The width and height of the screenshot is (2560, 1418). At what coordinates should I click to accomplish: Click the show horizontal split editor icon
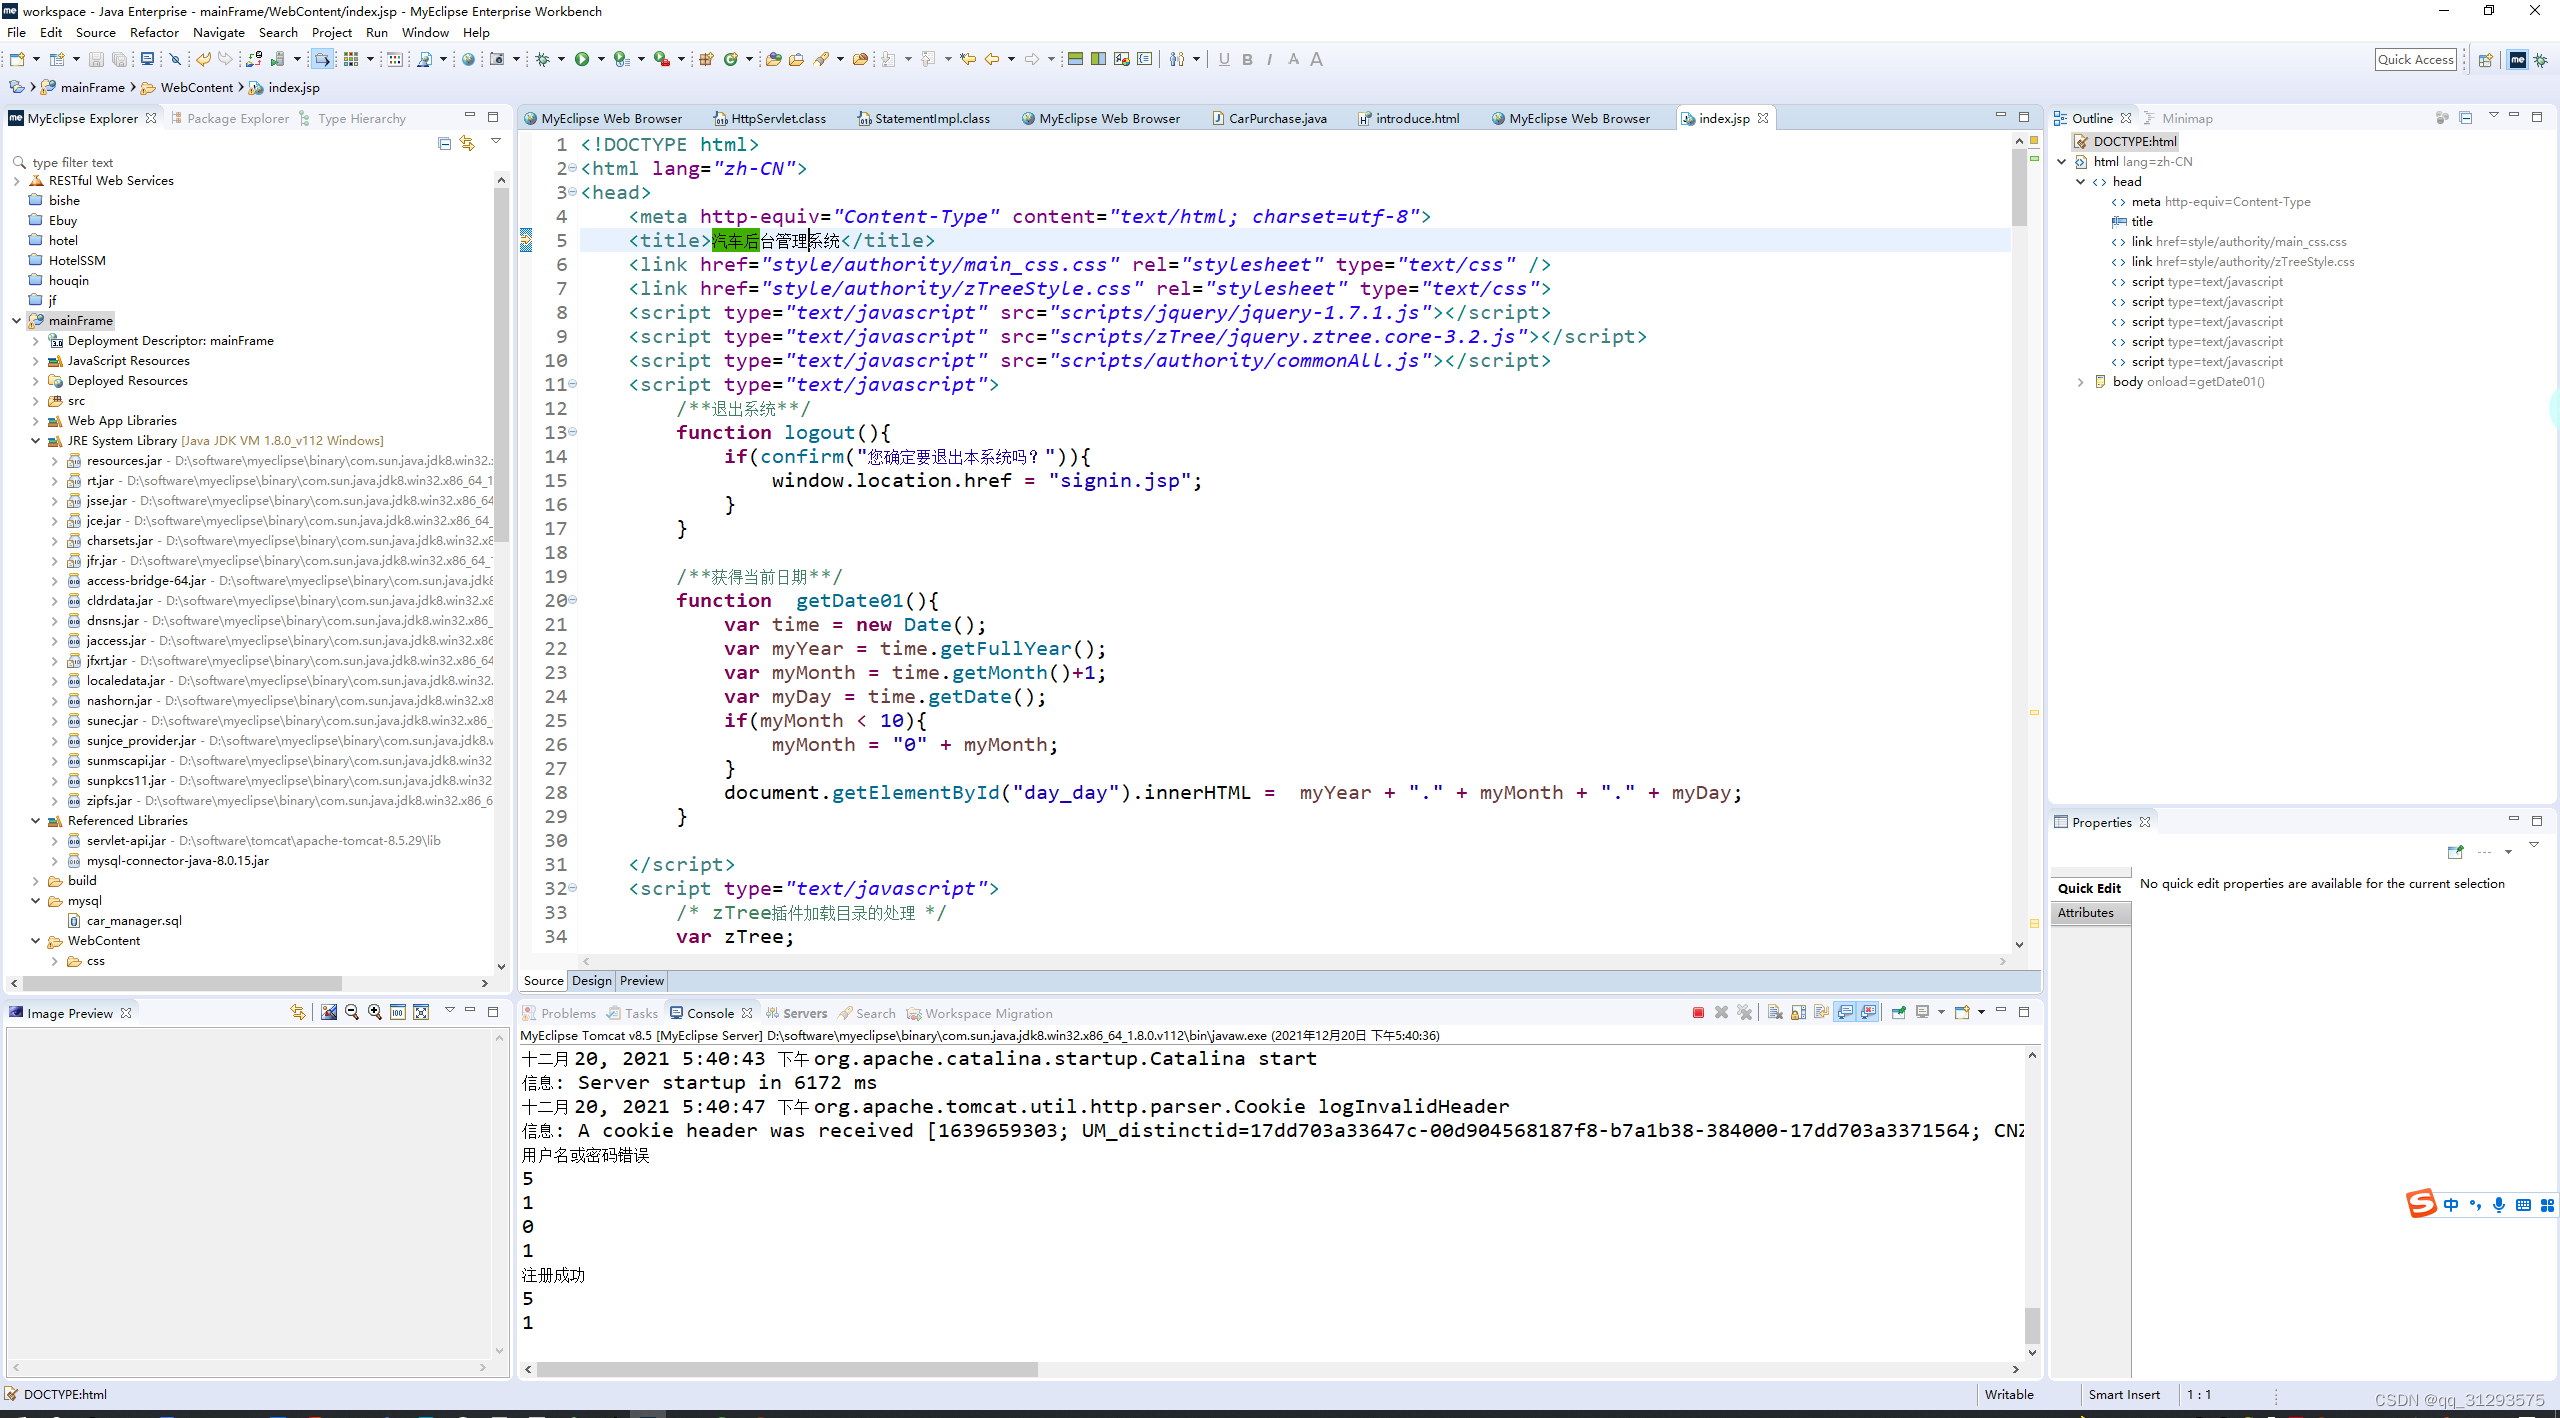pyautogui.click(x=1075, y=60)
